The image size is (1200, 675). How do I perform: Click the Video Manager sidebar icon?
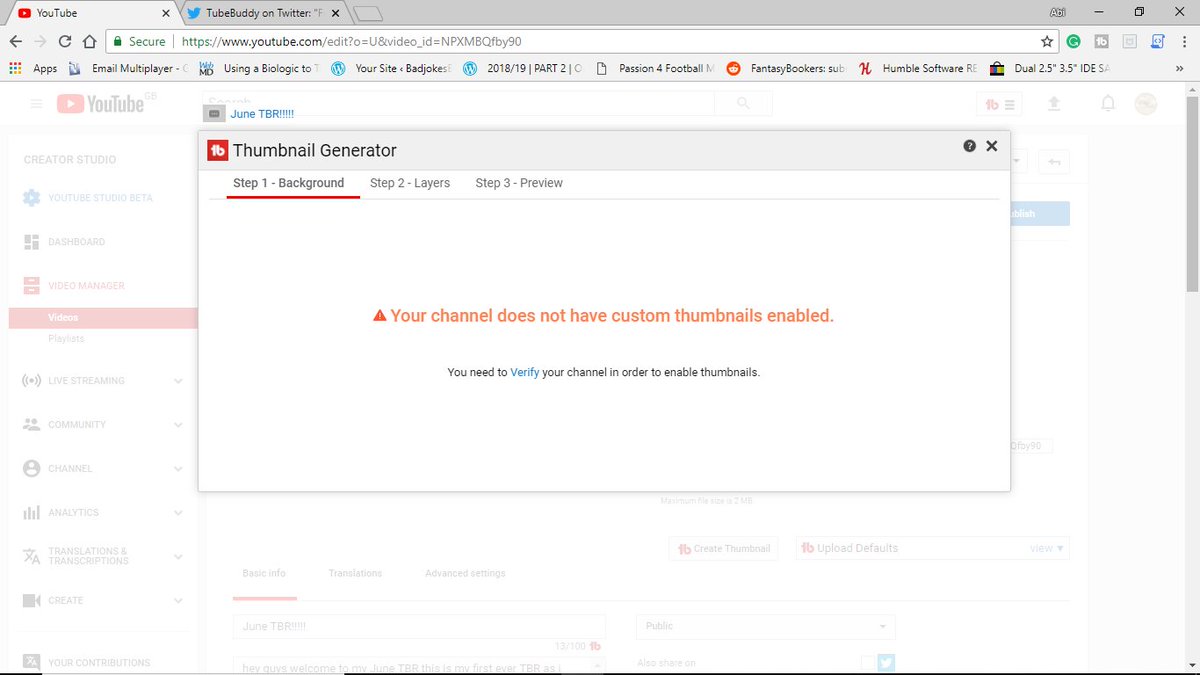[31, 286]
